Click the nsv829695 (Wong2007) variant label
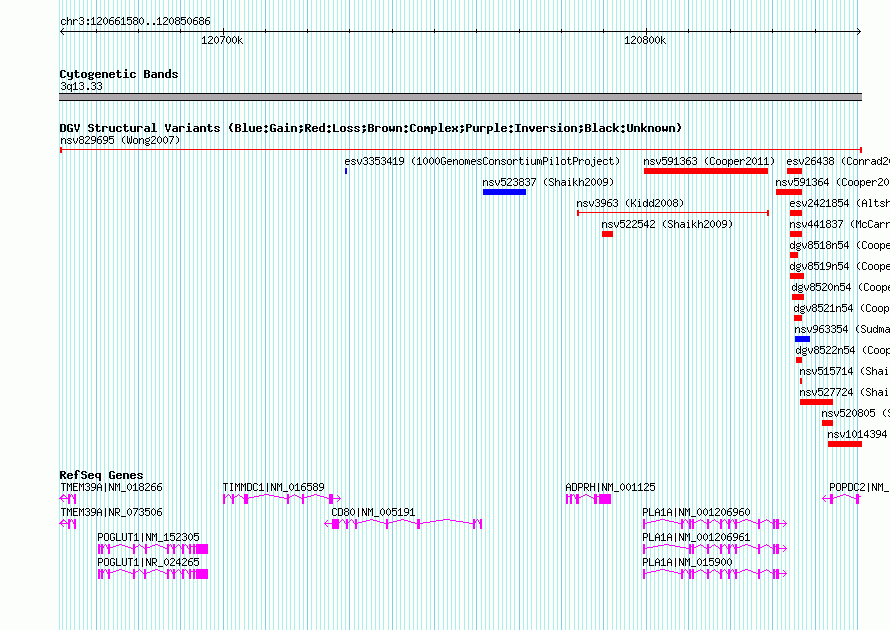The width and height of the screenshot is (890, 630). coord(120,140)
